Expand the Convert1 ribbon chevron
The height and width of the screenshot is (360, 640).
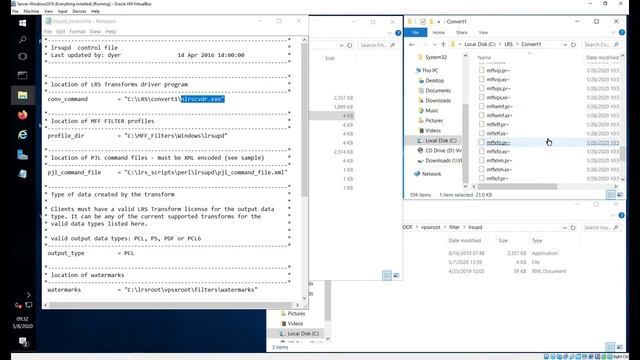click(613, 32)
